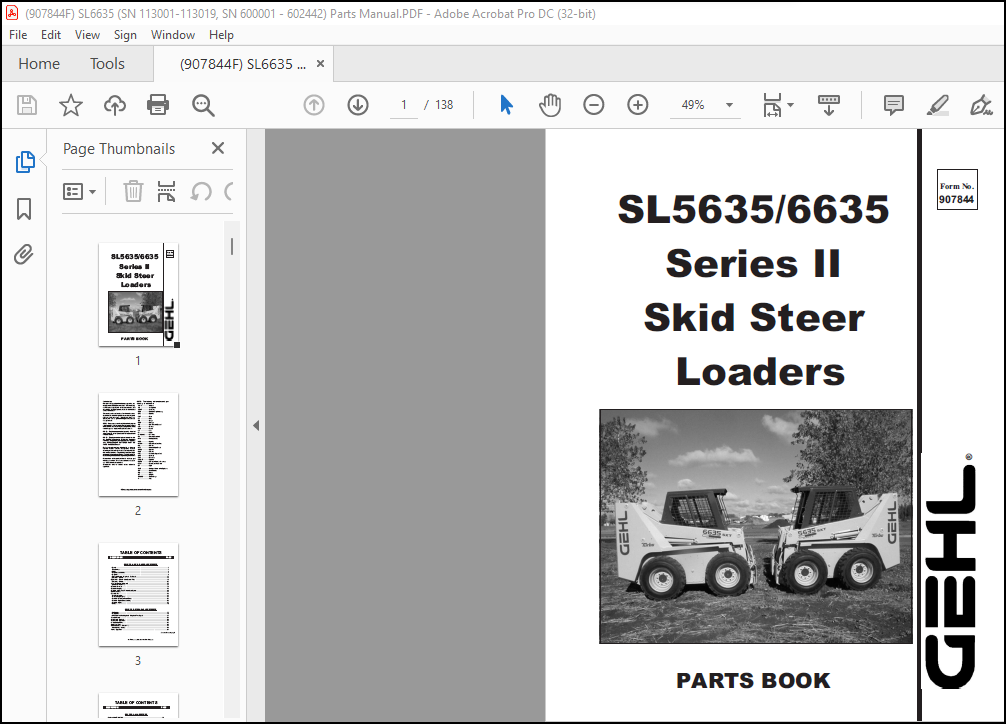The width and height of the screenshot is (1006, 724).
Task: Select the highlighter pen tool
Action: pos(937,105)
